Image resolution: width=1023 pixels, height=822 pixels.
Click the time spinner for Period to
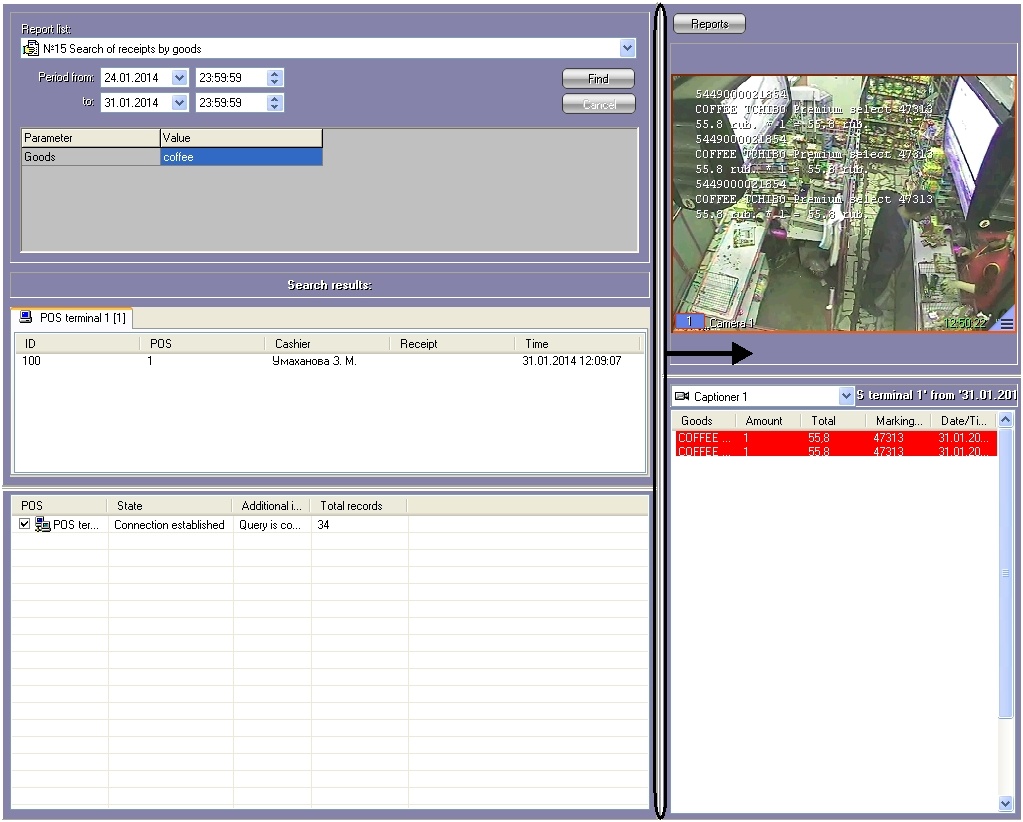275,102
